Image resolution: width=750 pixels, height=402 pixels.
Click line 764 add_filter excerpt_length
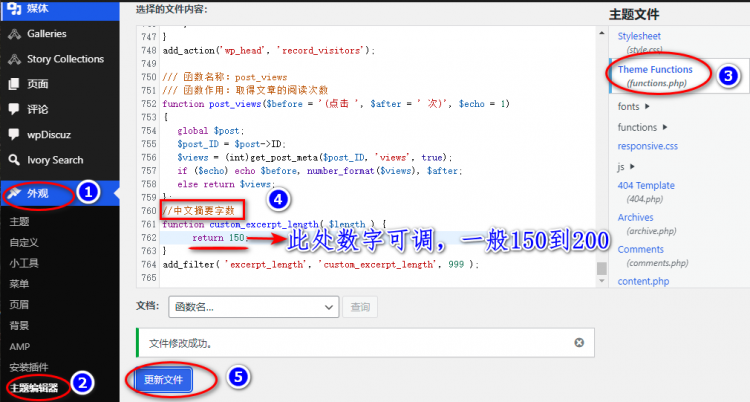[x=320, y=264]
